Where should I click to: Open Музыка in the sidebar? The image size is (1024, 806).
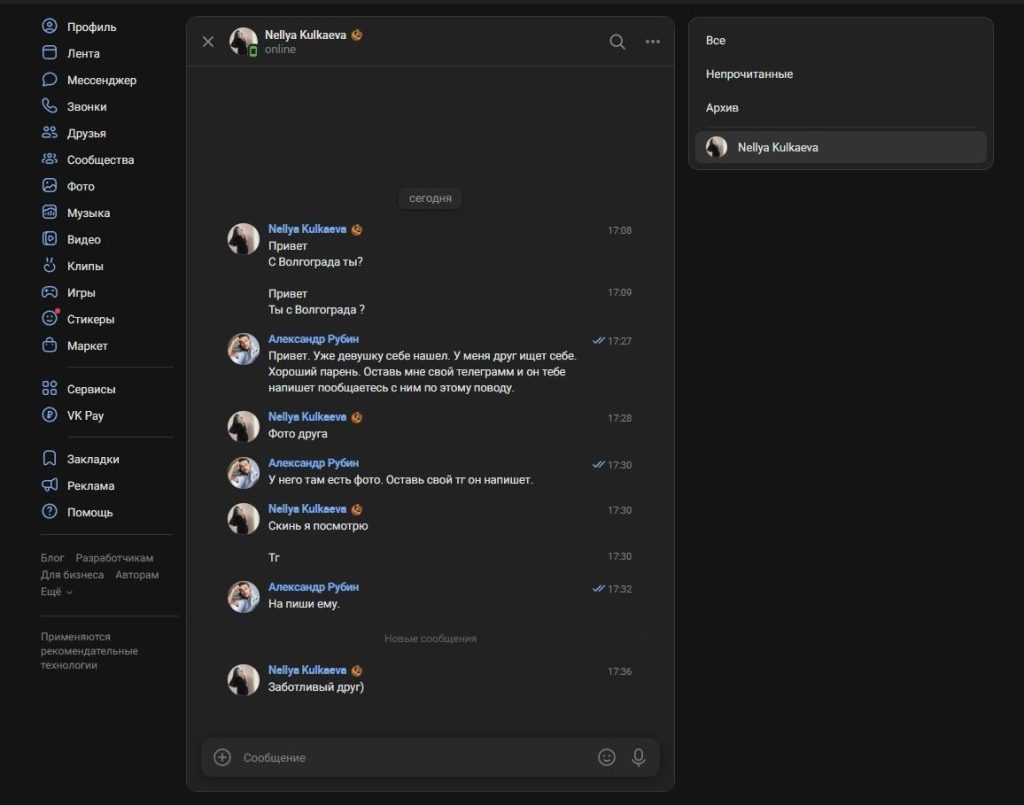[88, 213]
